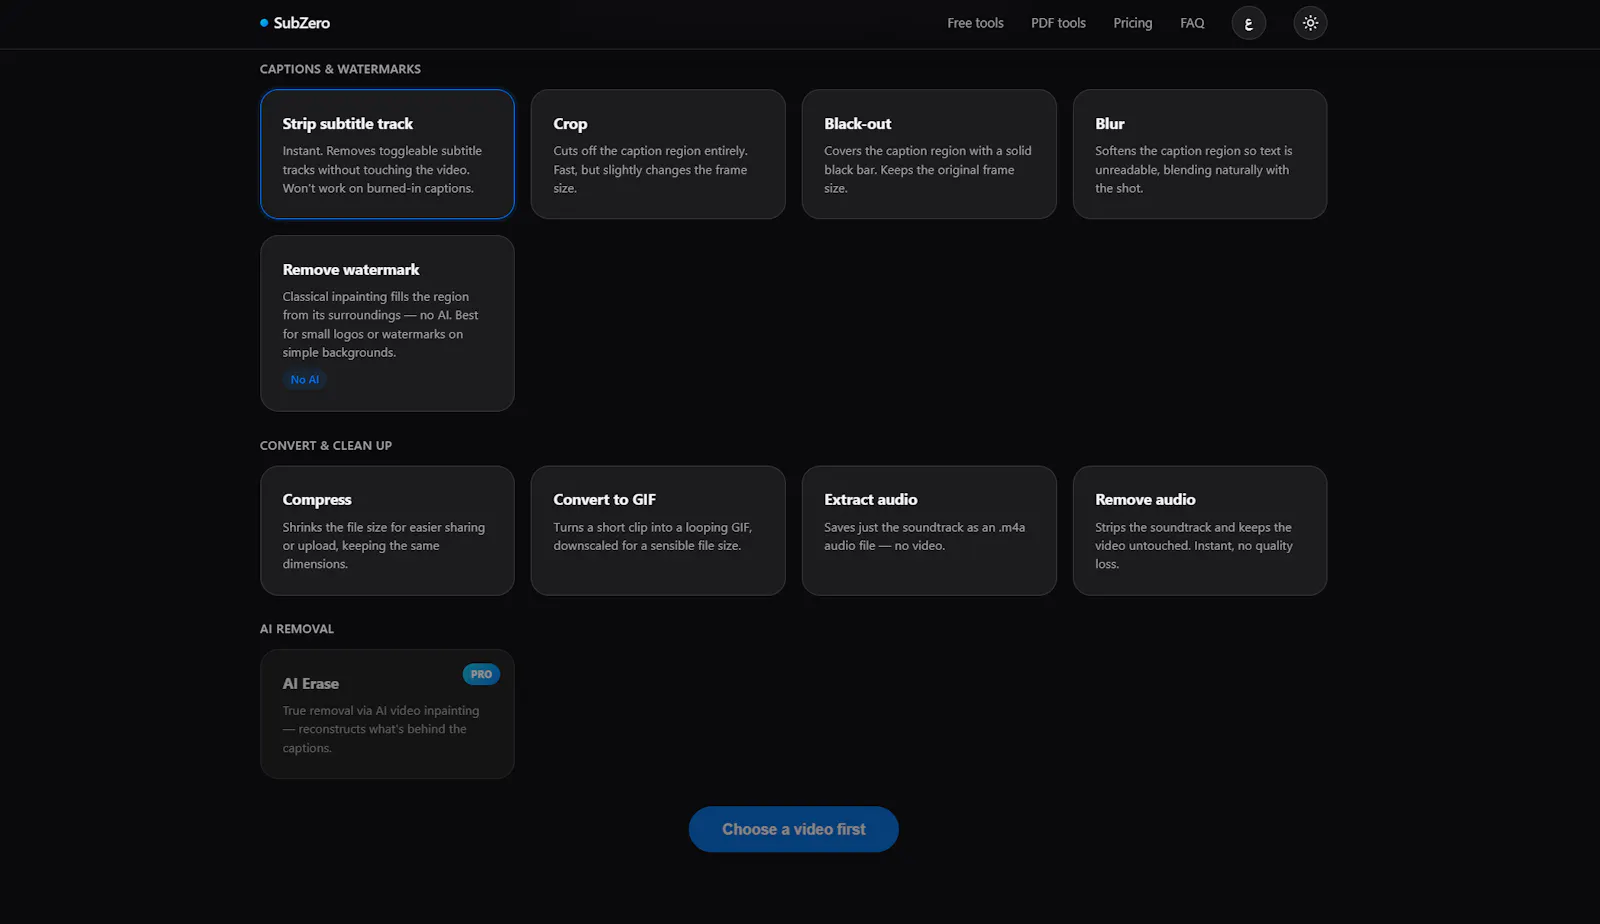Screen dimensions: 1600x924
Task: Open the FAQ link
Action: coord(1192,23)
